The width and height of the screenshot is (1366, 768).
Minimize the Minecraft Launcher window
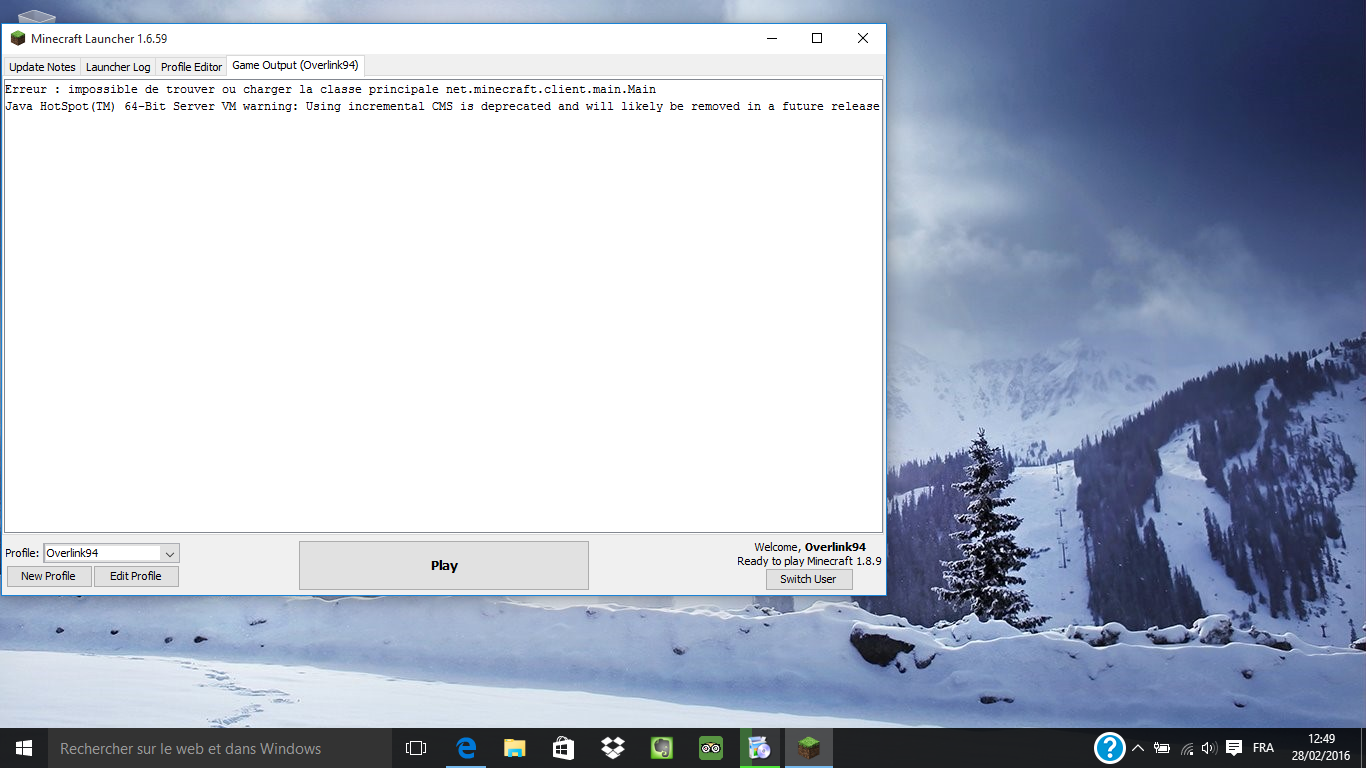coord(771,38)
